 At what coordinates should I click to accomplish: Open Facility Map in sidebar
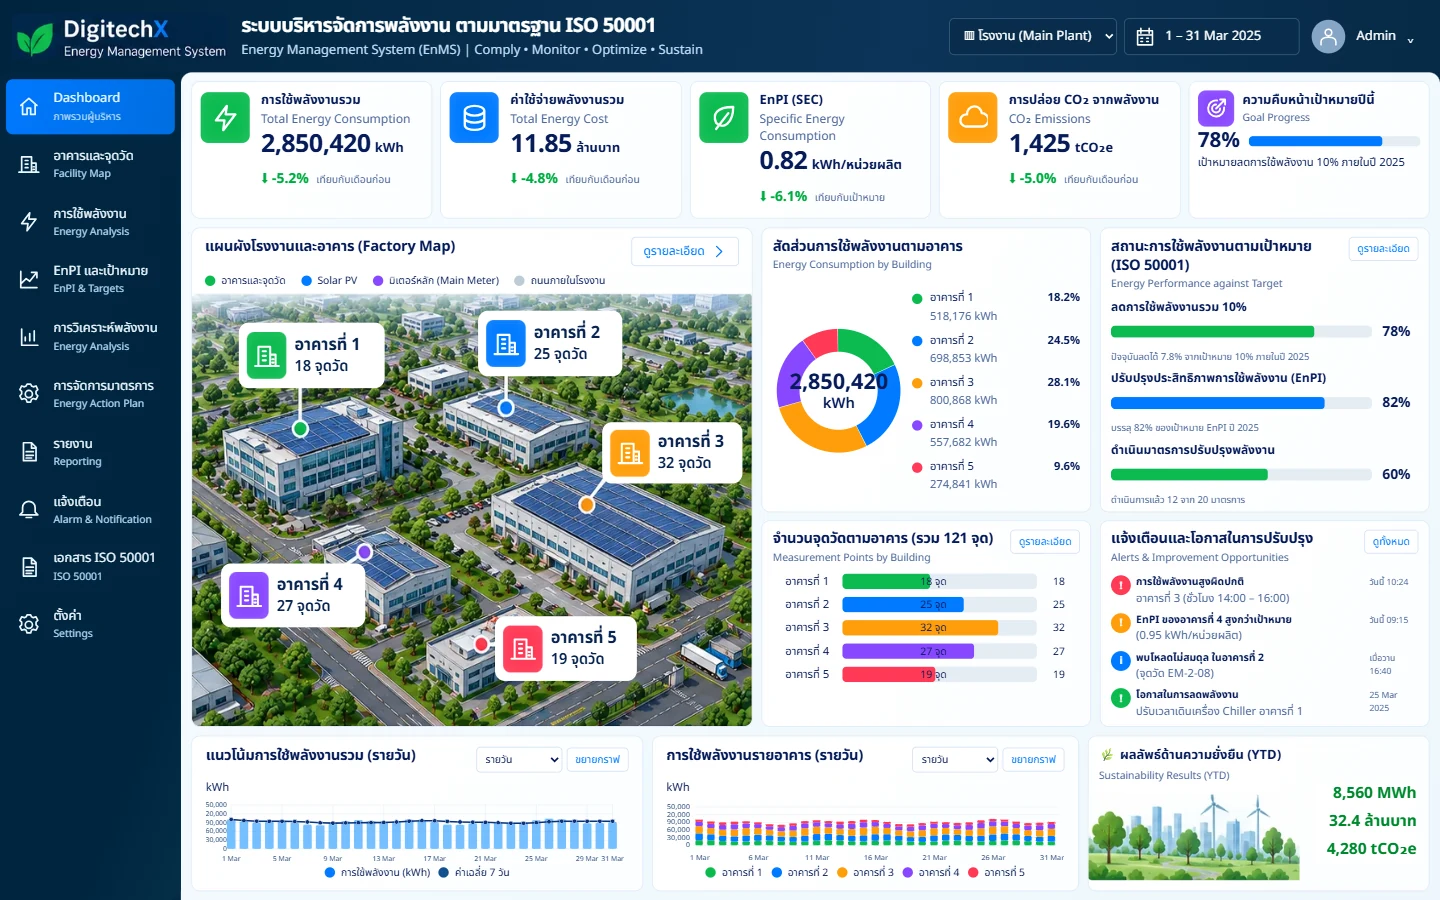(90, 164)
